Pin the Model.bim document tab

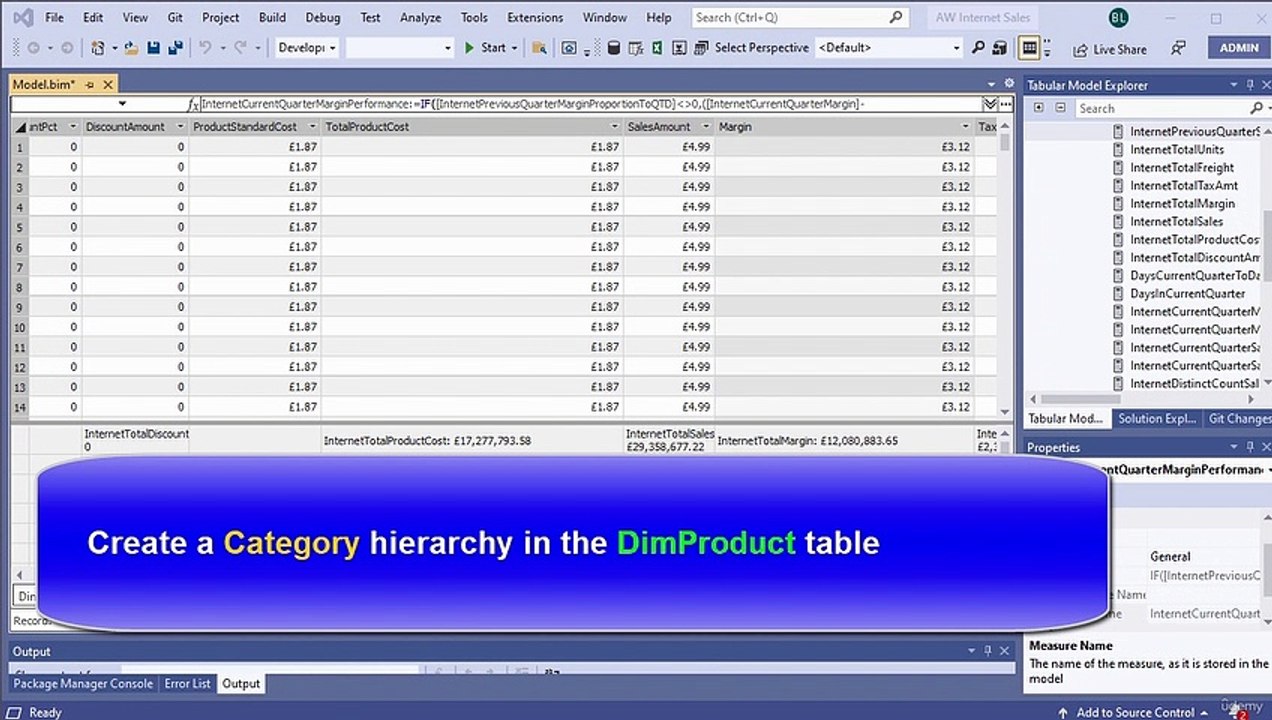[x=89, y=85]
